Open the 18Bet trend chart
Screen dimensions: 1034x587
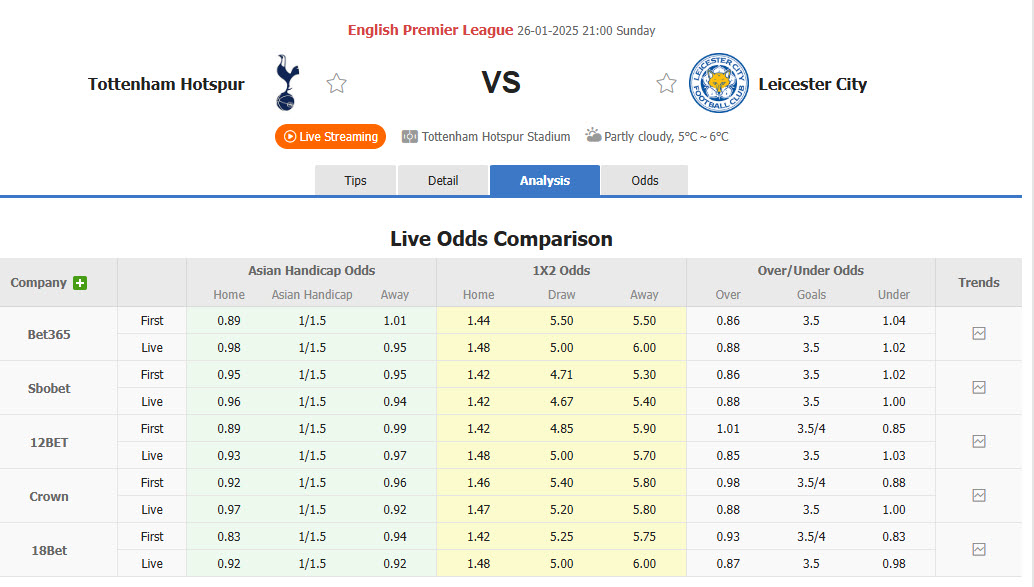click(978, 549)
